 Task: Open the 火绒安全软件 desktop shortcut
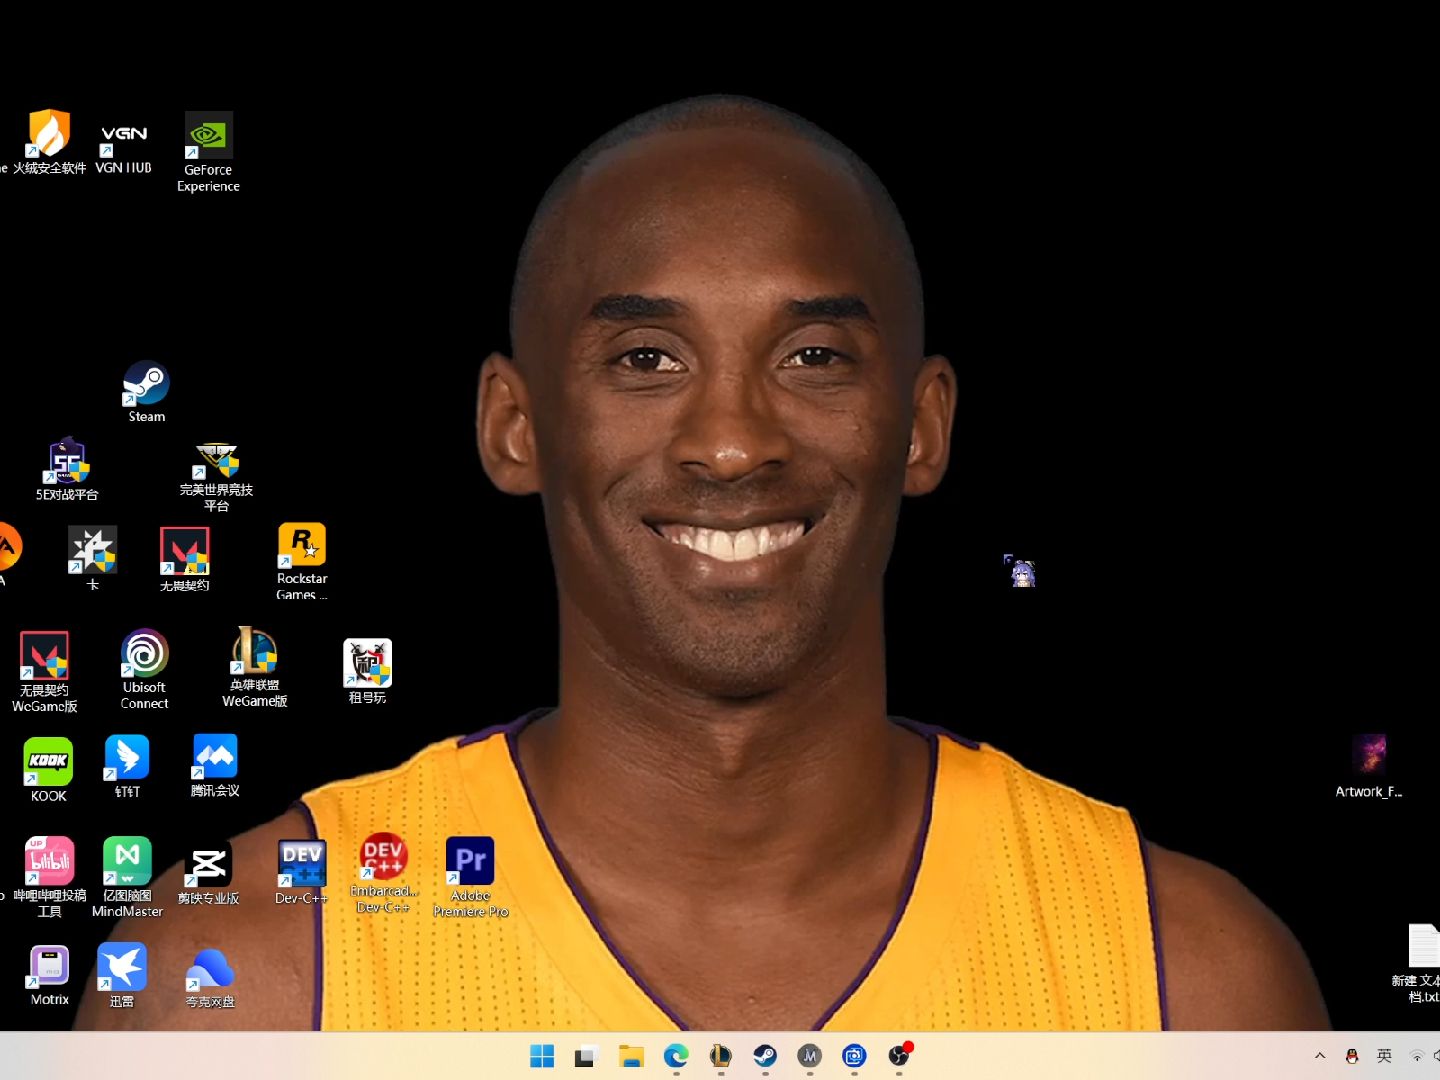(x=49, y=142)
